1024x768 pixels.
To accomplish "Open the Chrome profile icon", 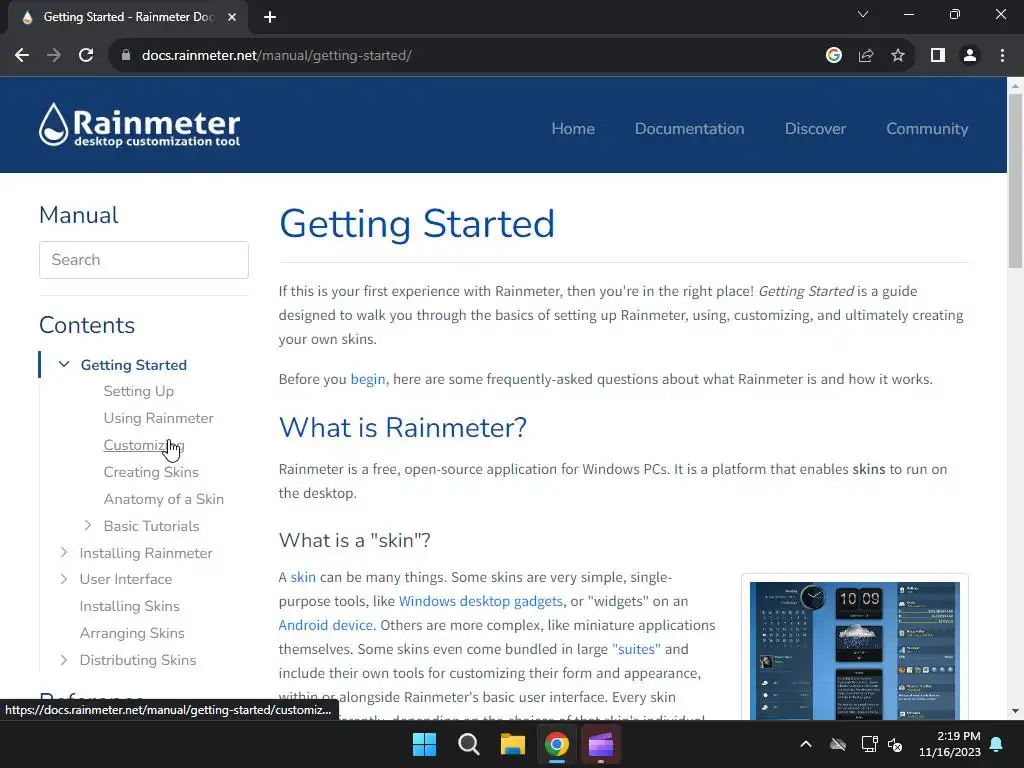I will point(970,56).
